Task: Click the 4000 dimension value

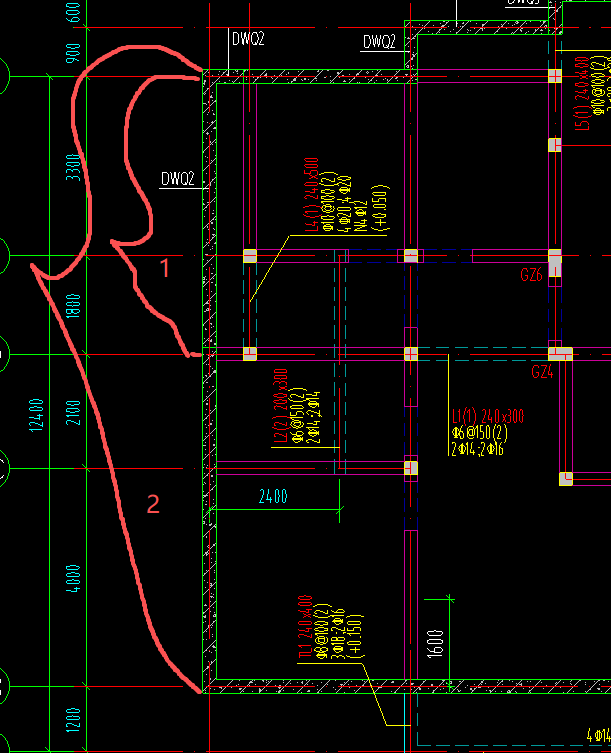Action: 73,579
